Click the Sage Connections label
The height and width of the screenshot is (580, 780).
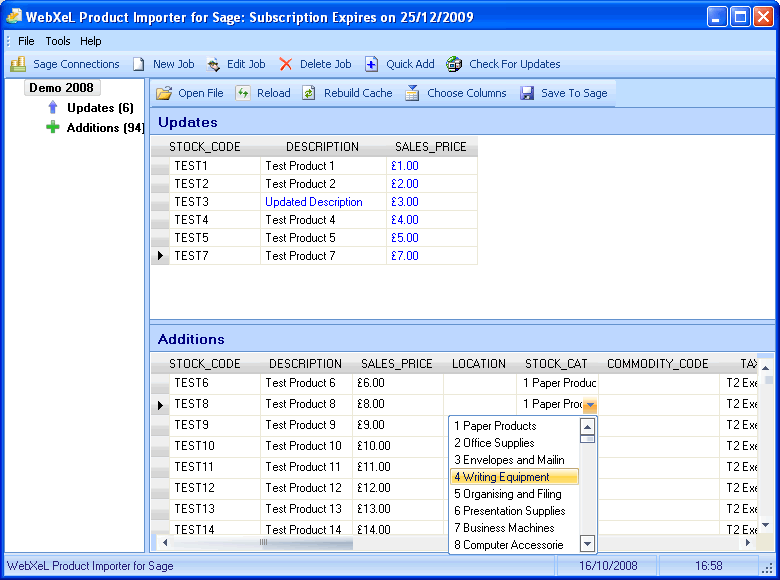76,64
